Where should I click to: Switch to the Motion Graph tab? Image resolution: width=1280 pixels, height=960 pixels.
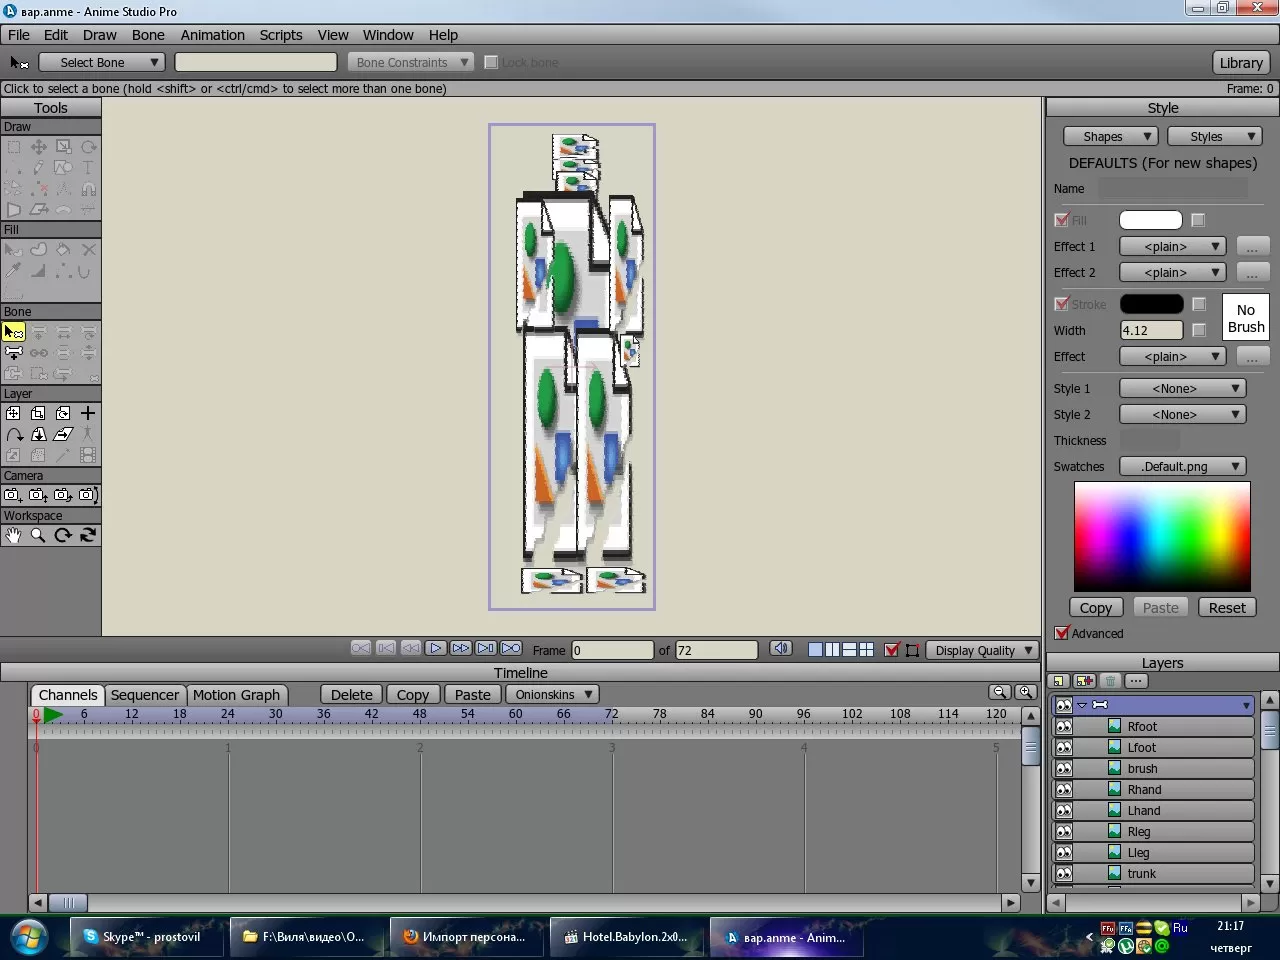pos(236,695)
